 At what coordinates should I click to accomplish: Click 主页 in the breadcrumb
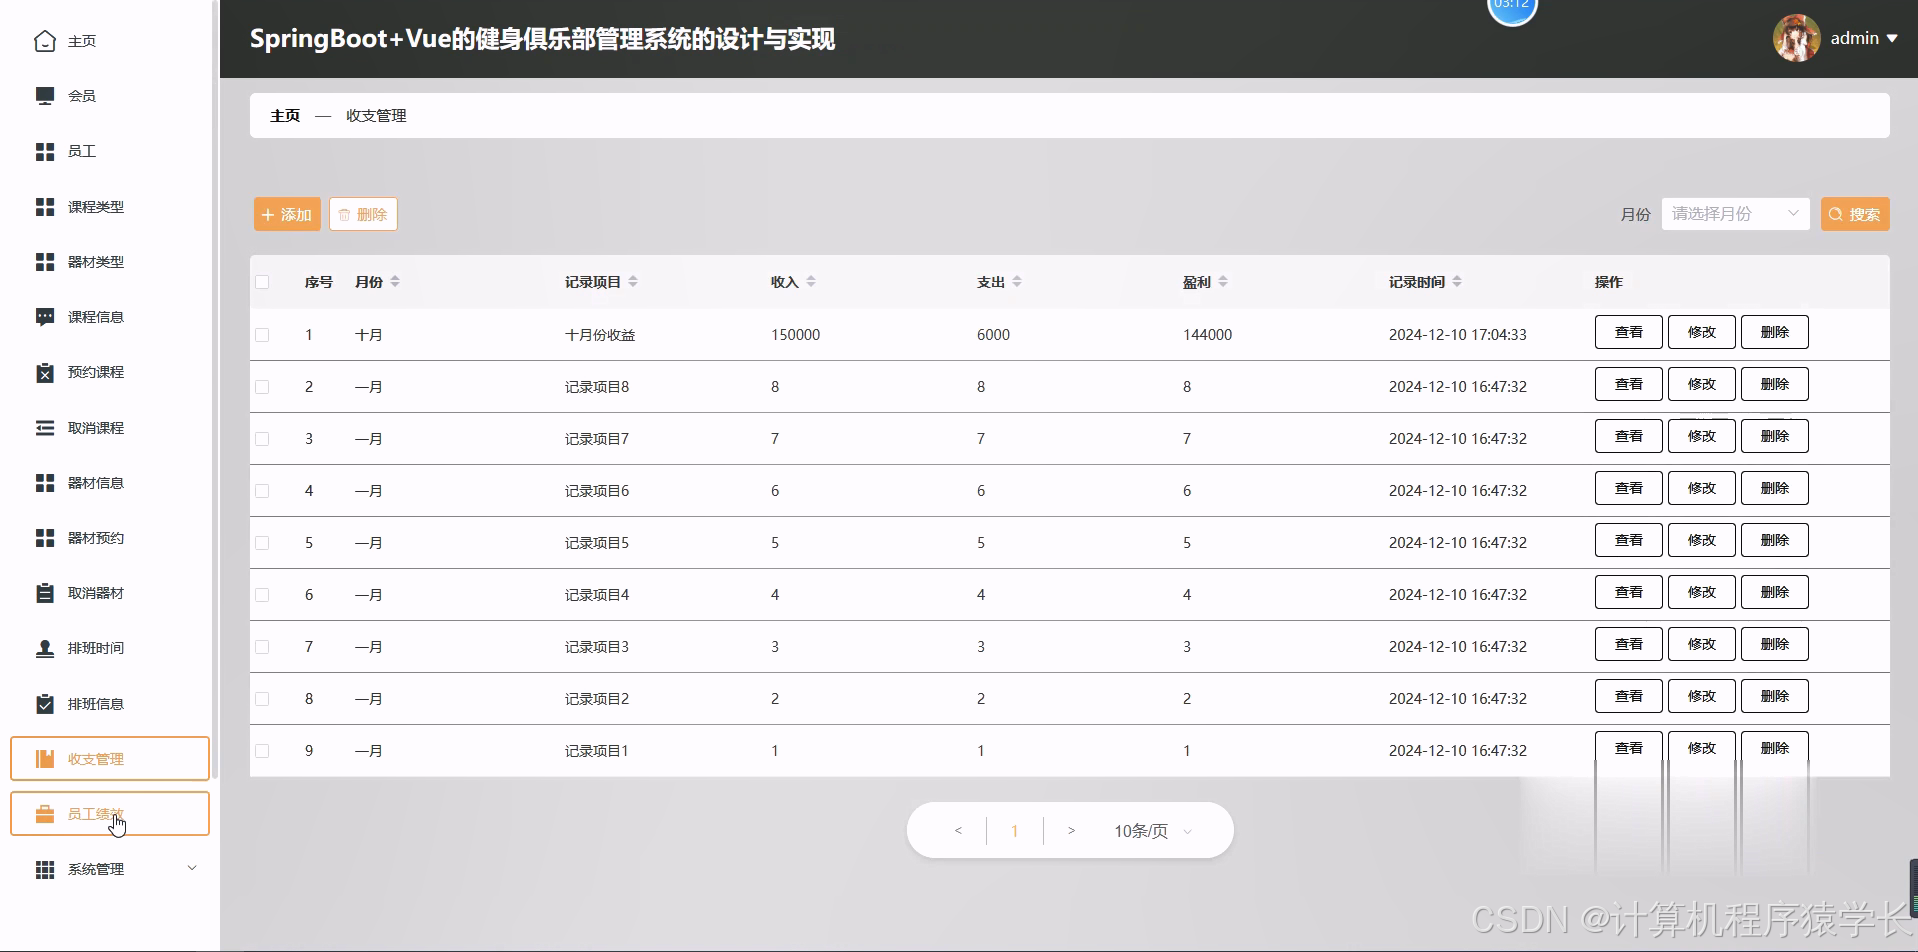[283, 115]
